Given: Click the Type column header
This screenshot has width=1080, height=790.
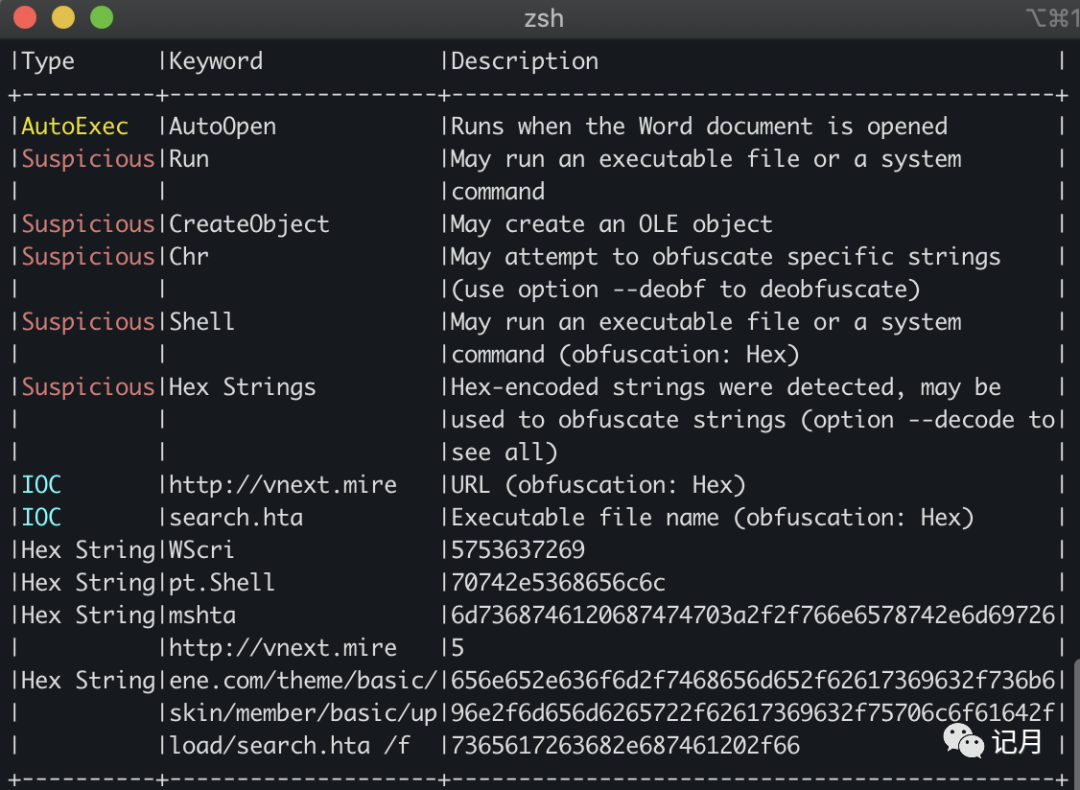Looking at the screenshot, I should coord(48,62).
